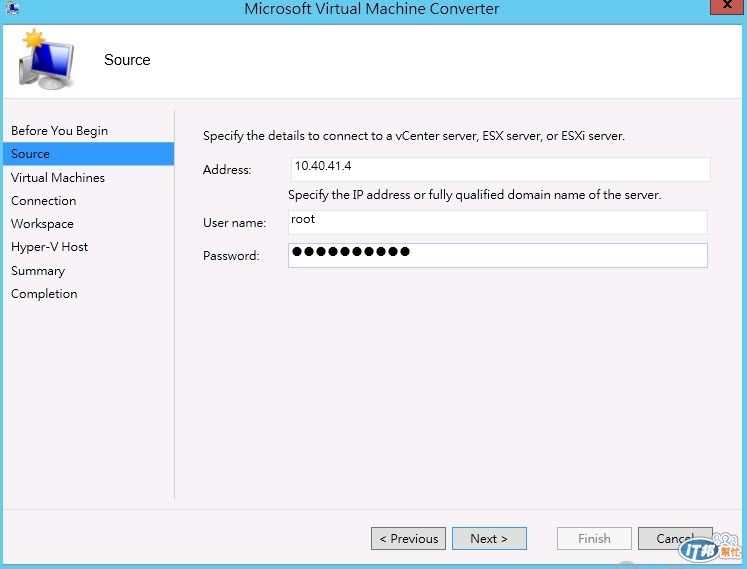Screen dimensions: 747x569
Task: Click the application icon in title bar
Action: tap(12, 8)
